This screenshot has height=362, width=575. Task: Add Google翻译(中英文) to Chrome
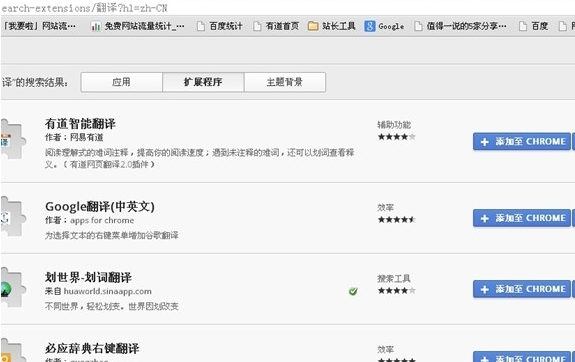click(x=521, y=218)
